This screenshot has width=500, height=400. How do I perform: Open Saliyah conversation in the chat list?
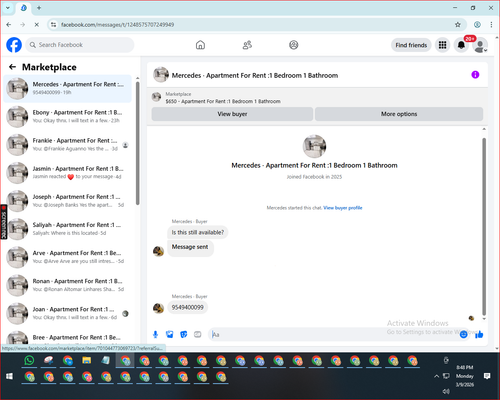point(67,229)
